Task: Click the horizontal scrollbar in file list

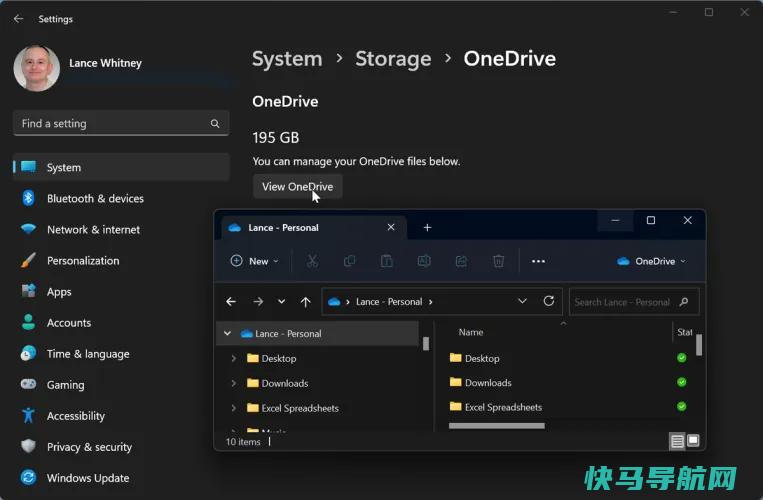Action: coord(497,426)
